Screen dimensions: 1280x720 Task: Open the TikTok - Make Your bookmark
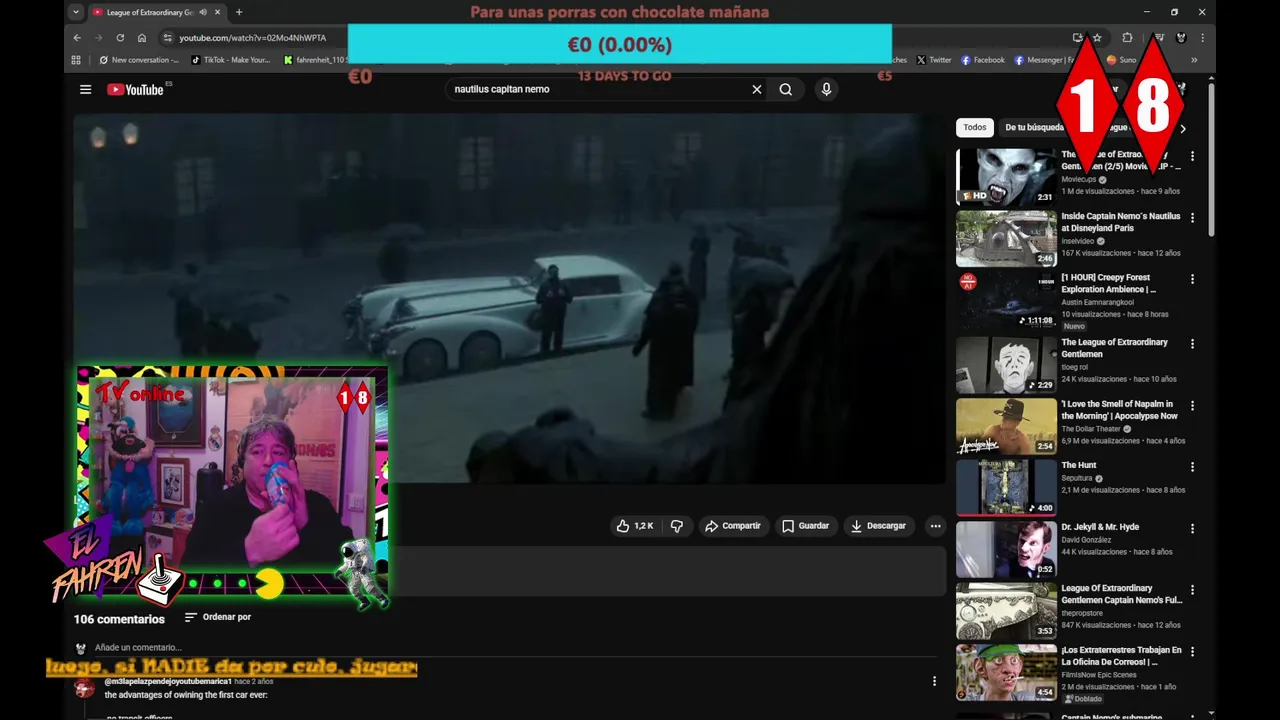click(x=231, y=60)
